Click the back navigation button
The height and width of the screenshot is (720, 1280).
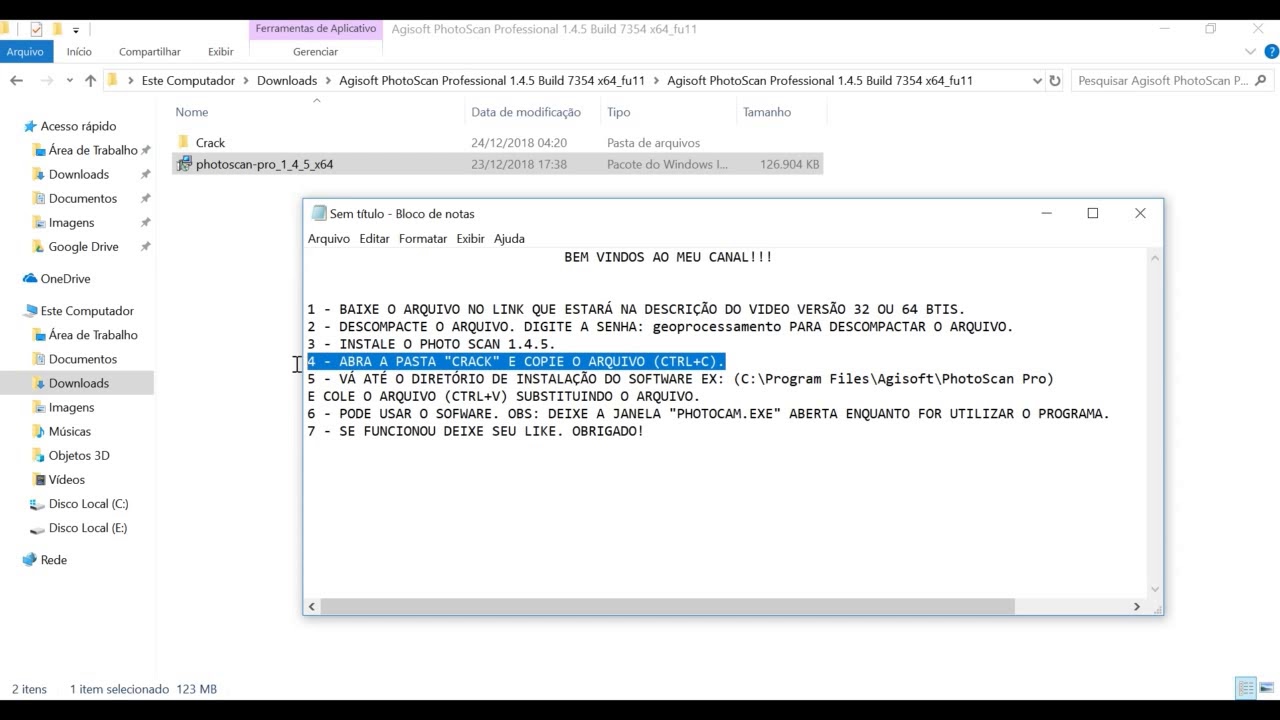click(16, 80)
